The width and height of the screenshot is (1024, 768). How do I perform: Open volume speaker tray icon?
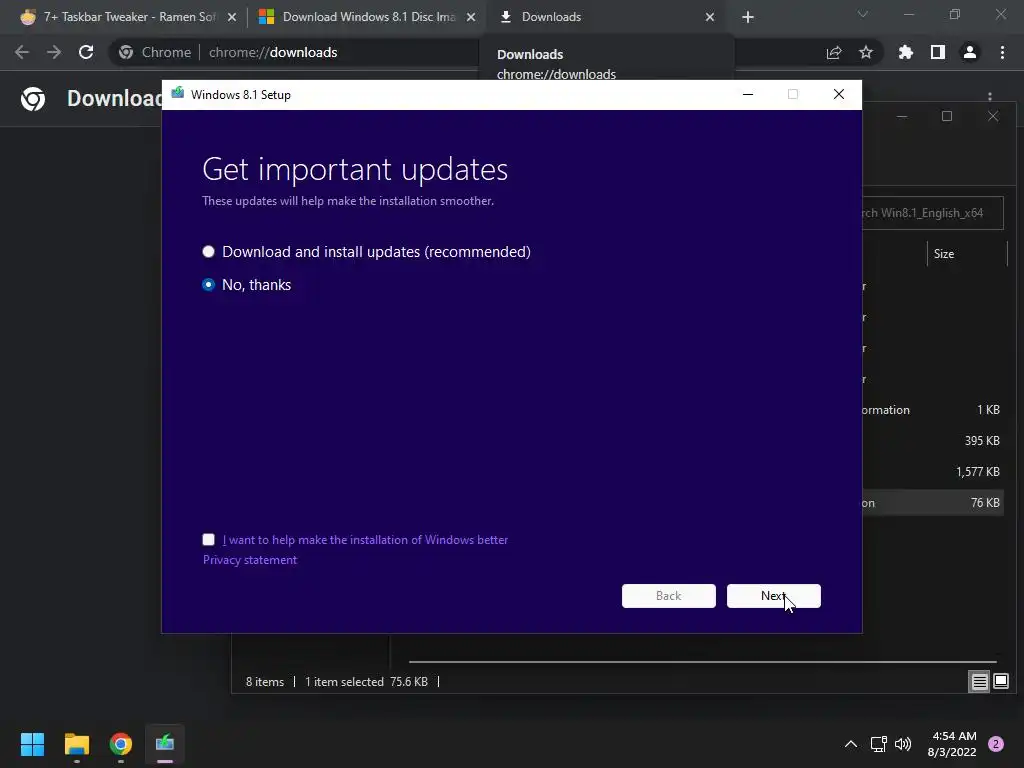click(903, 744)
